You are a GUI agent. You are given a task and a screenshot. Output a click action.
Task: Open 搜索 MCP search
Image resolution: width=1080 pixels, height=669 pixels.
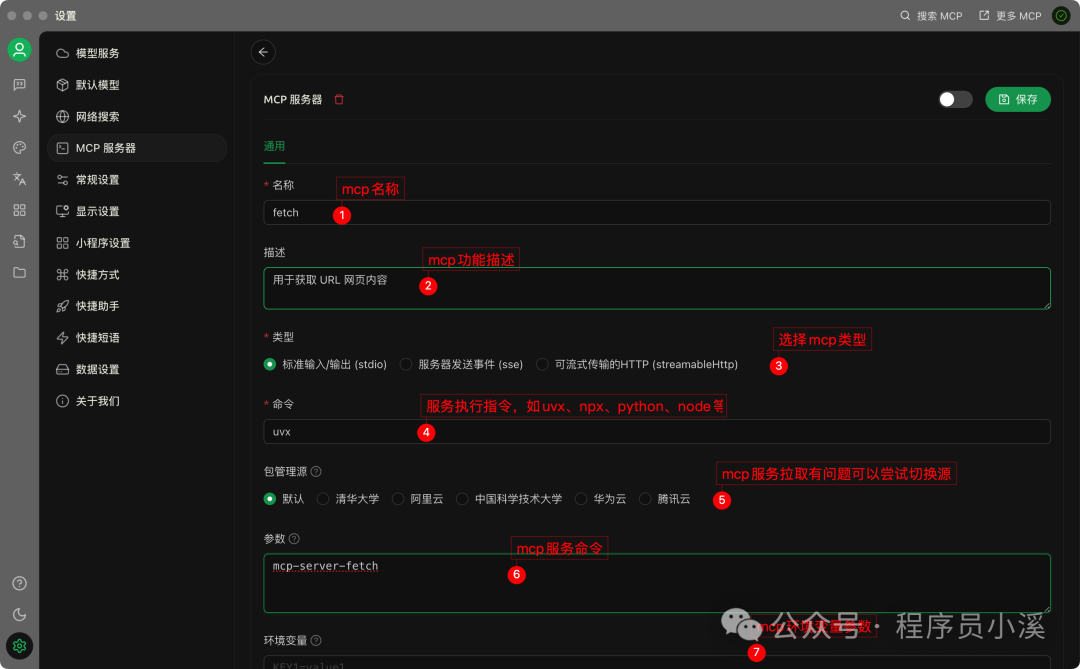(x=931, y=16)
